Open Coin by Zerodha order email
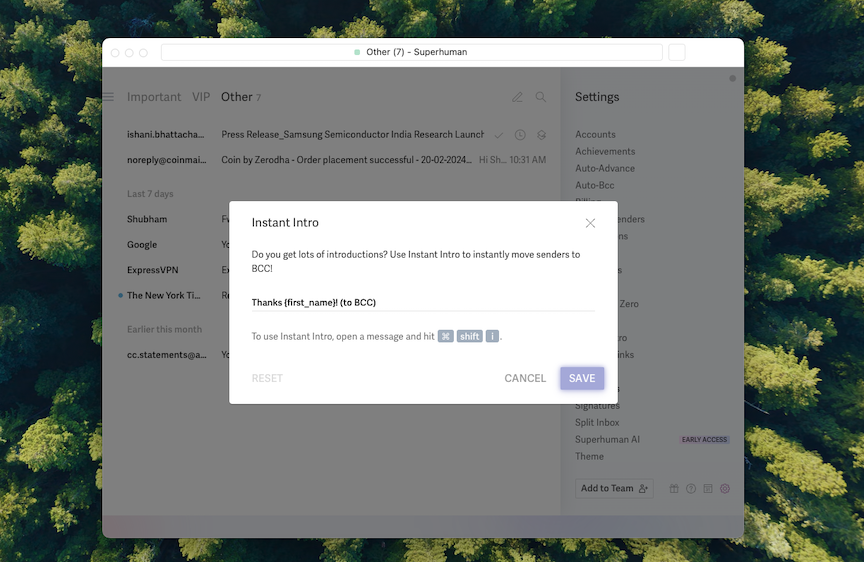This screenshot has width=864, height=562. 336,160
